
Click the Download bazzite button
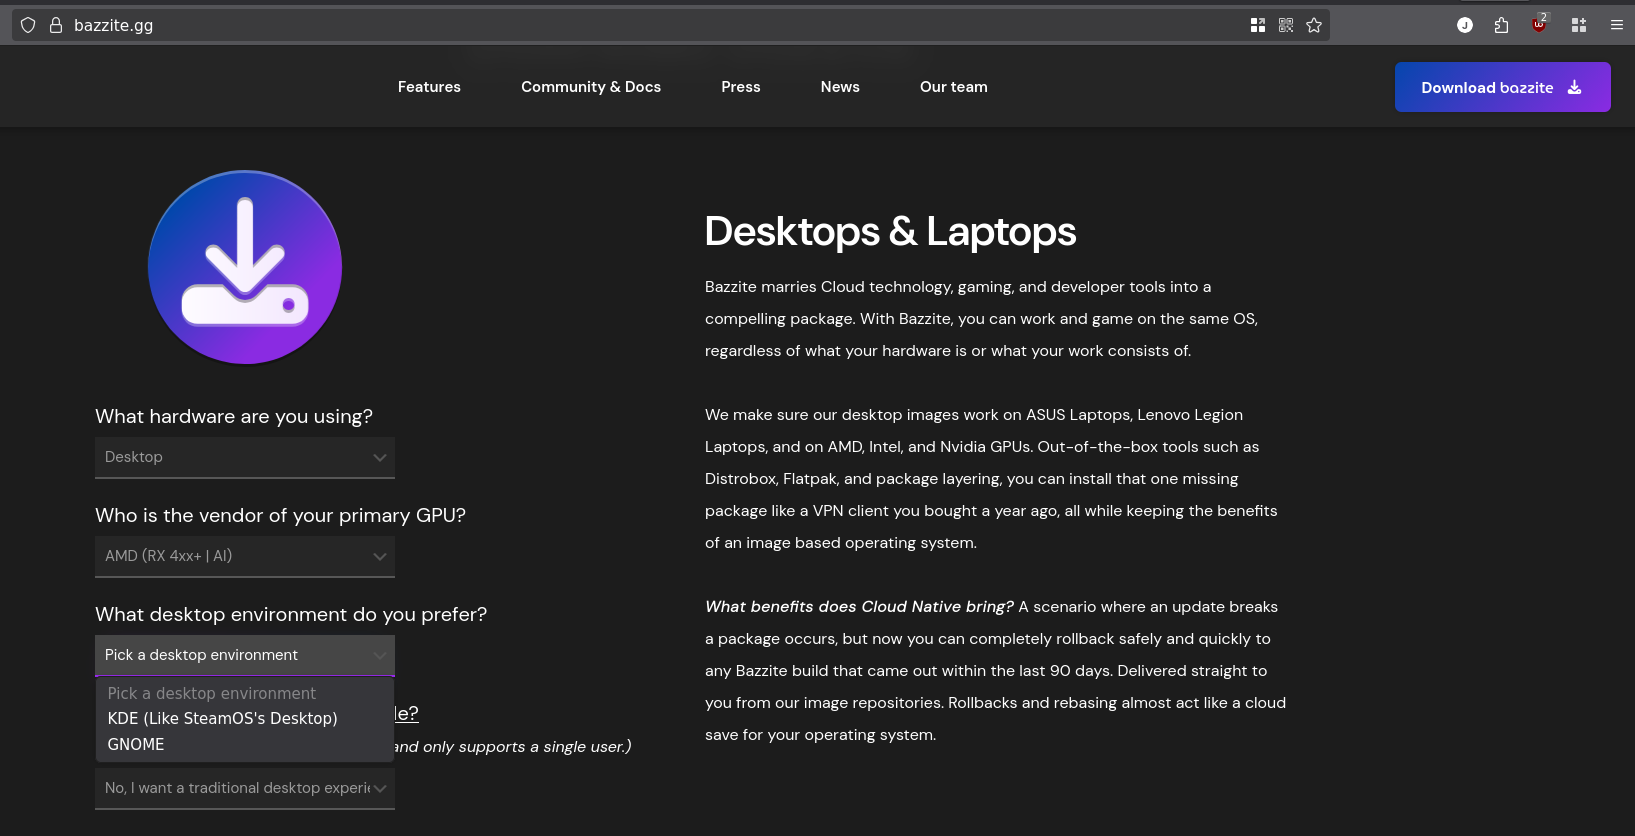pyautogui.click(x=1502, y=87)
